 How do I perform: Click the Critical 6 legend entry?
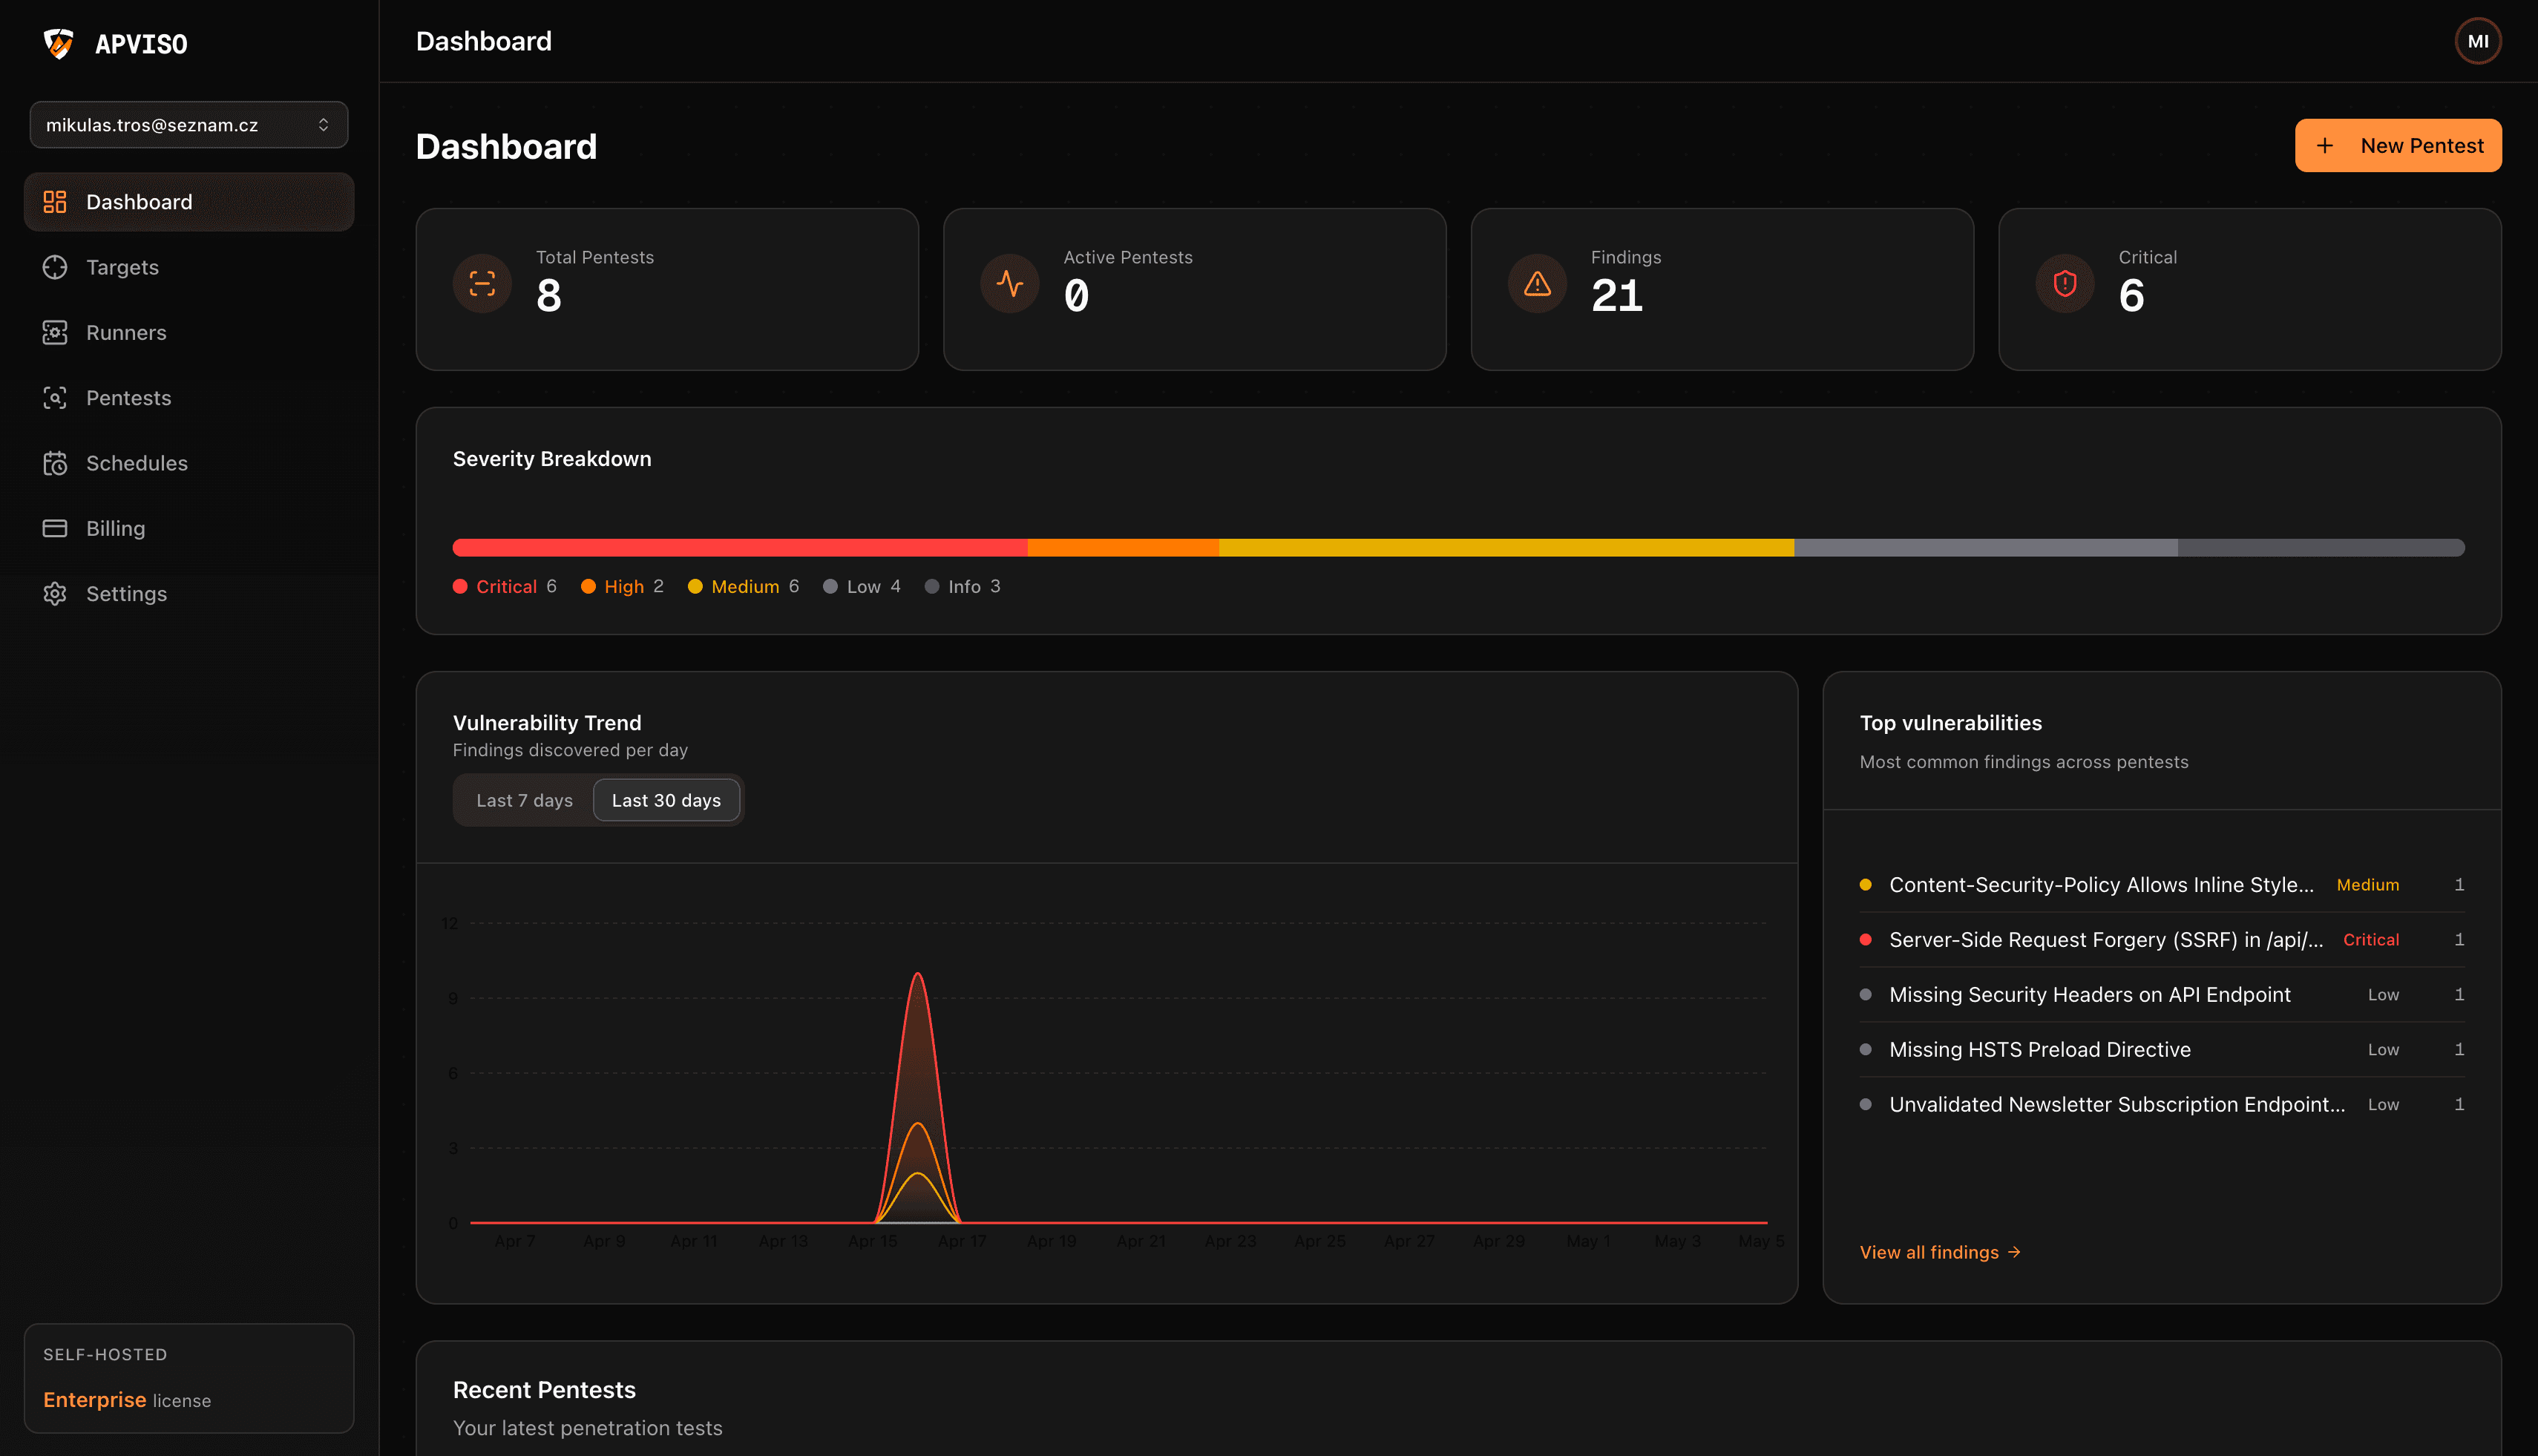click(x=505, y=586)
